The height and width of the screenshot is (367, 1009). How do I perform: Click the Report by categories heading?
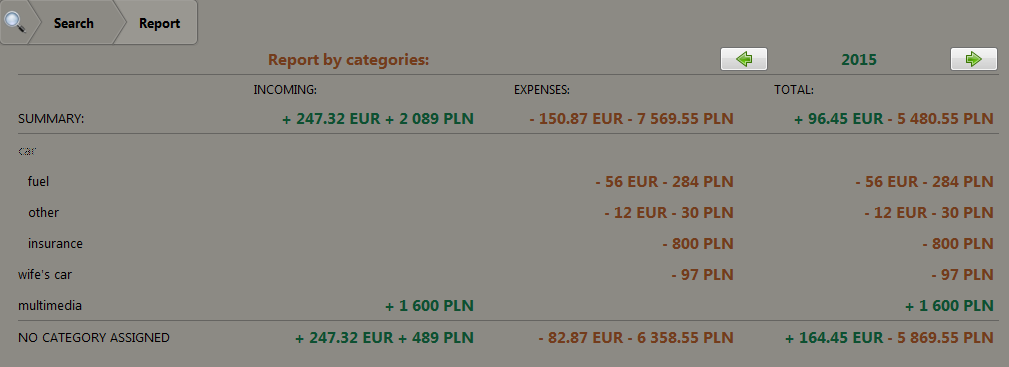[x=348, y=59]
